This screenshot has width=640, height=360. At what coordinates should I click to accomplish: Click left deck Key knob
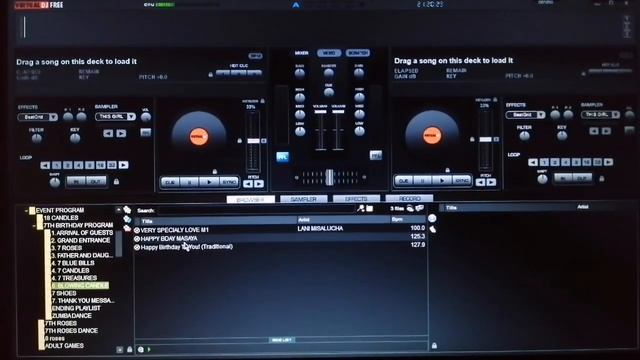click(x=75, y=138)
